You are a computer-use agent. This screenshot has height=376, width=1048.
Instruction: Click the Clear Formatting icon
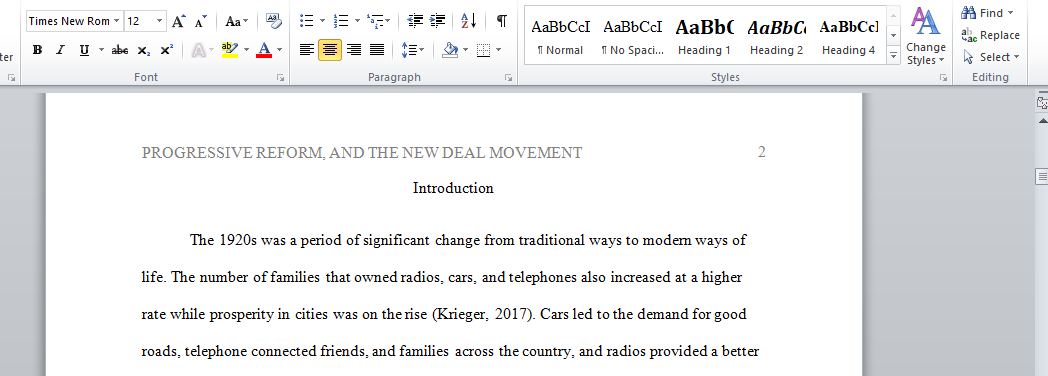point(273,21)
